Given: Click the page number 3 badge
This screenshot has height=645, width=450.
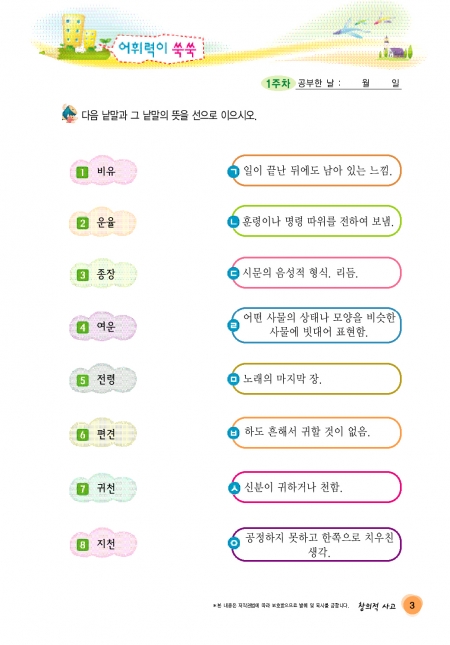Looking at the screenshot, I should pyautogui.click(x=412, y=605).
